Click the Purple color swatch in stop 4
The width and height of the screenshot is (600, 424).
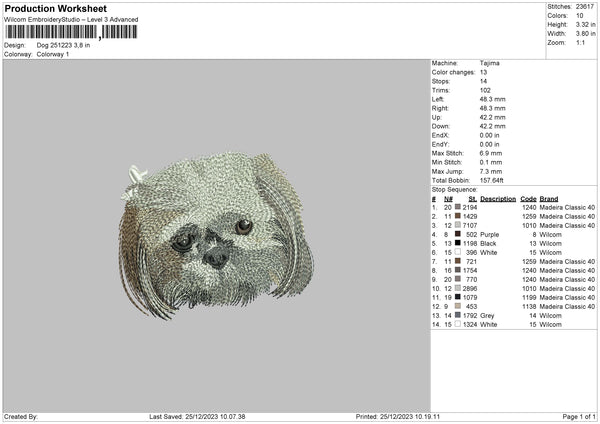[x=458, y=234]
